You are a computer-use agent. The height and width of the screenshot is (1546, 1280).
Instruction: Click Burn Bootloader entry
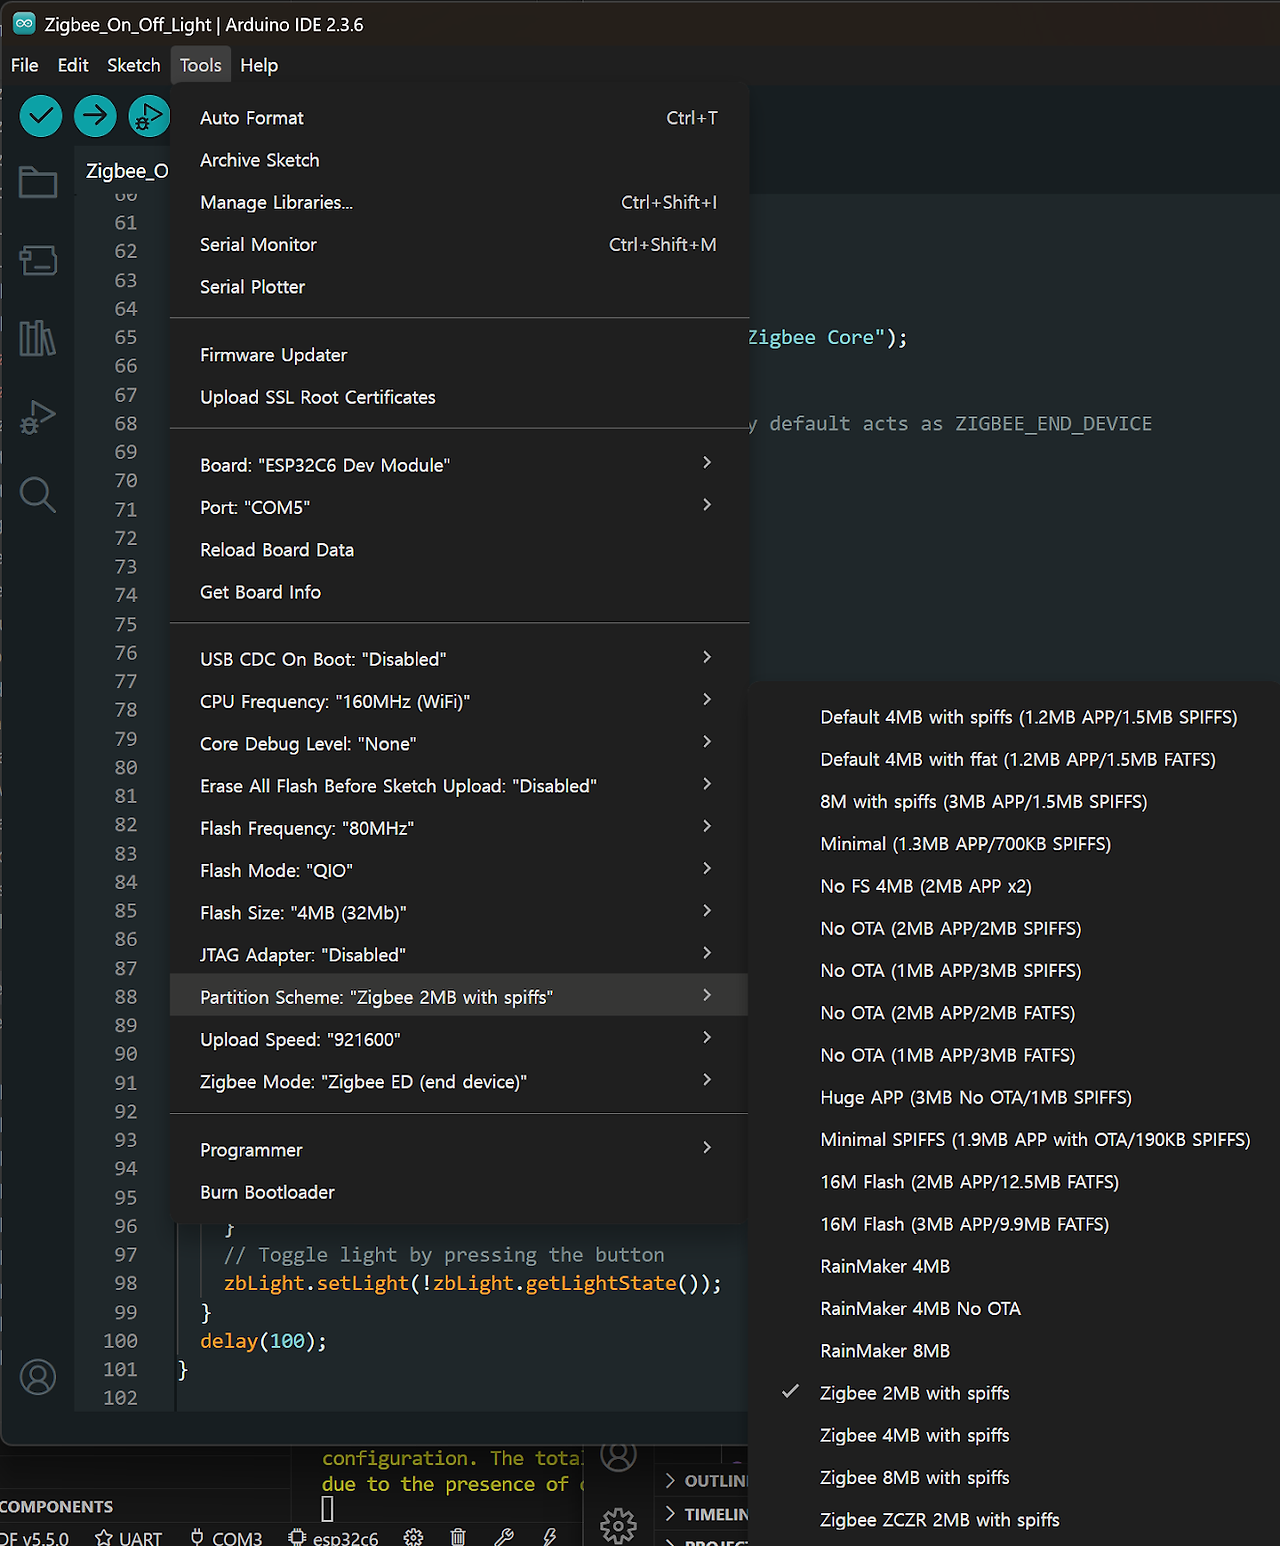[x=459, y=1192]
